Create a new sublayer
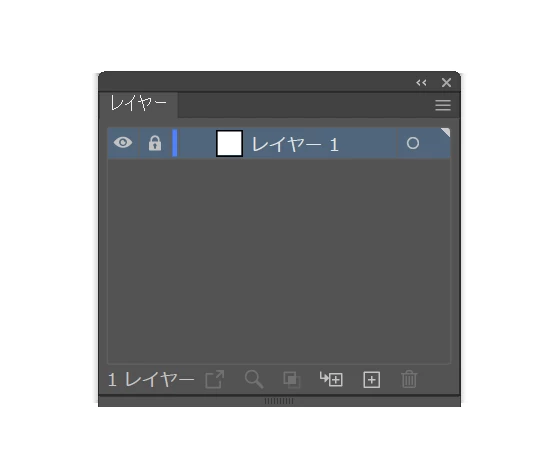The height and width of the screenshot is (460, 536). pyautogui.click(x=331, y=379)
